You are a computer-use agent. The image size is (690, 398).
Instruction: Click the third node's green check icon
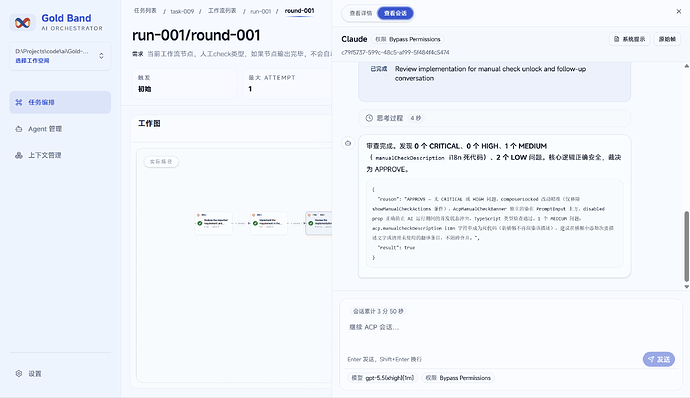pyautogui.click(x=311, y=223)
